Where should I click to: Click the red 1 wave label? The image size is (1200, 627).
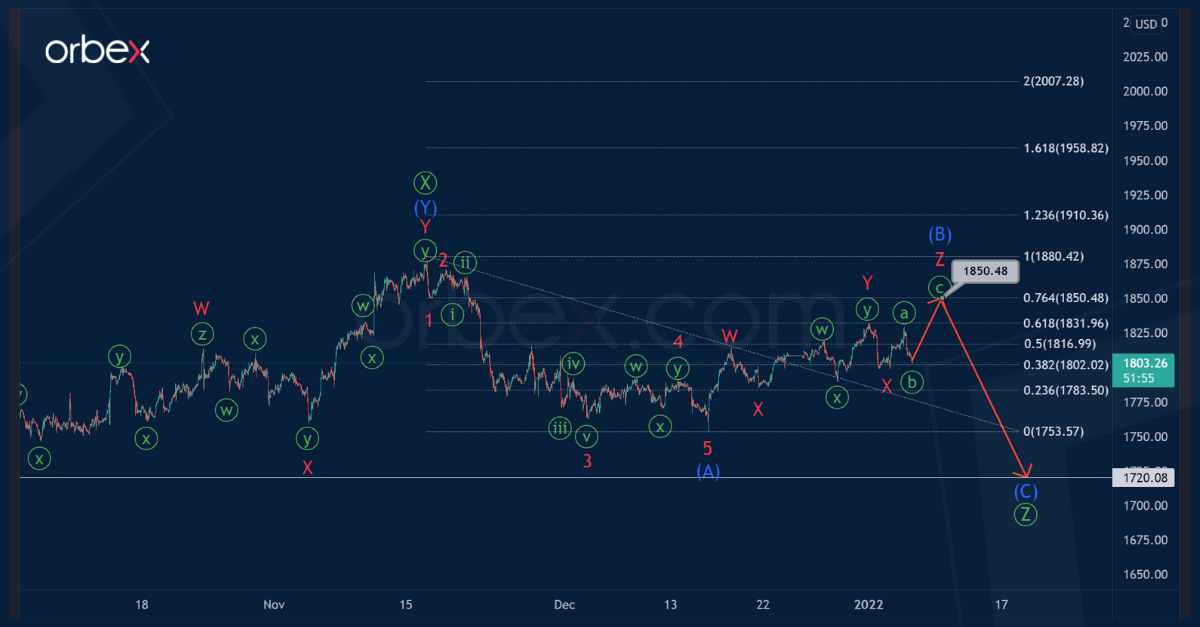(429, 320)
